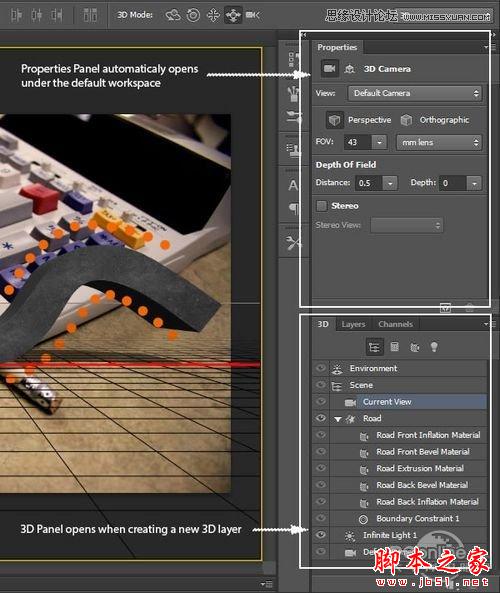
Task: Enable the Stereo checkbox
Action: 321,206
